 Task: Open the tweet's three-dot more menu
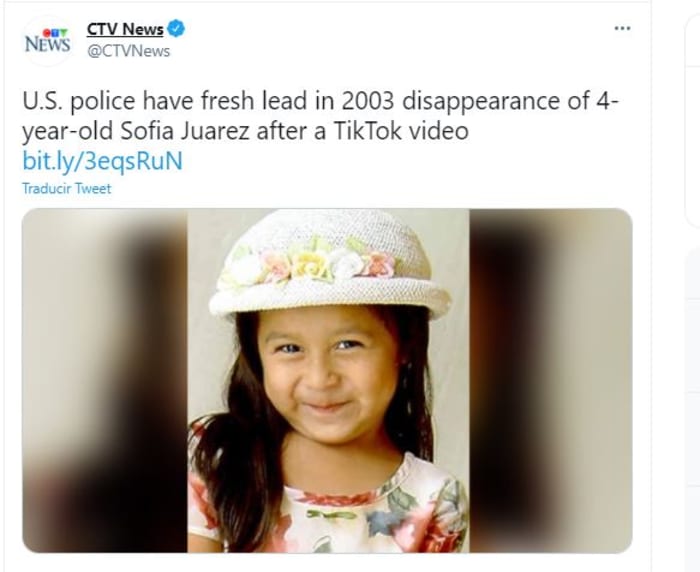pyautogui.click(x=622, y=29)
